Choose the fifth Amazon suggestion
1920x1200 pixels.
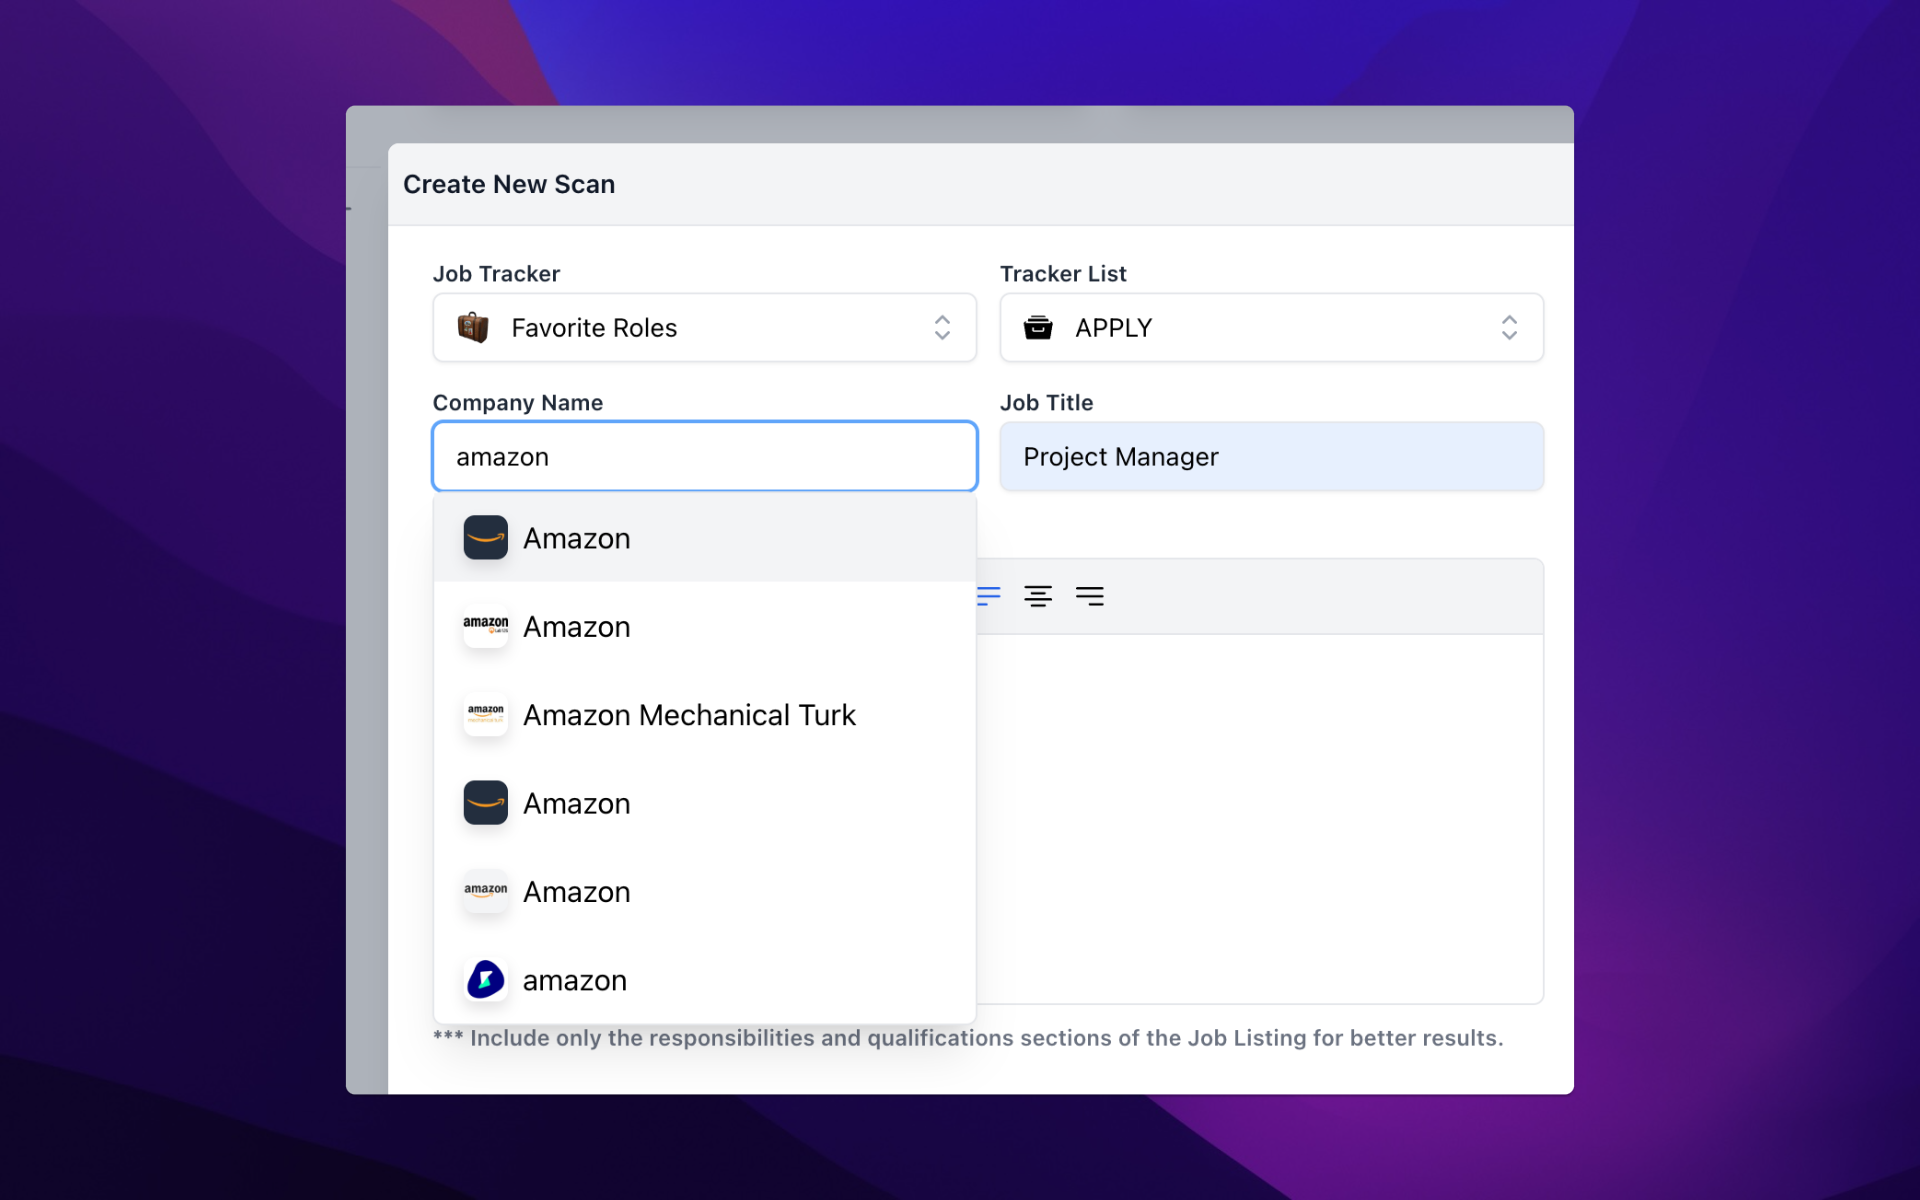[x=577, y=892]
